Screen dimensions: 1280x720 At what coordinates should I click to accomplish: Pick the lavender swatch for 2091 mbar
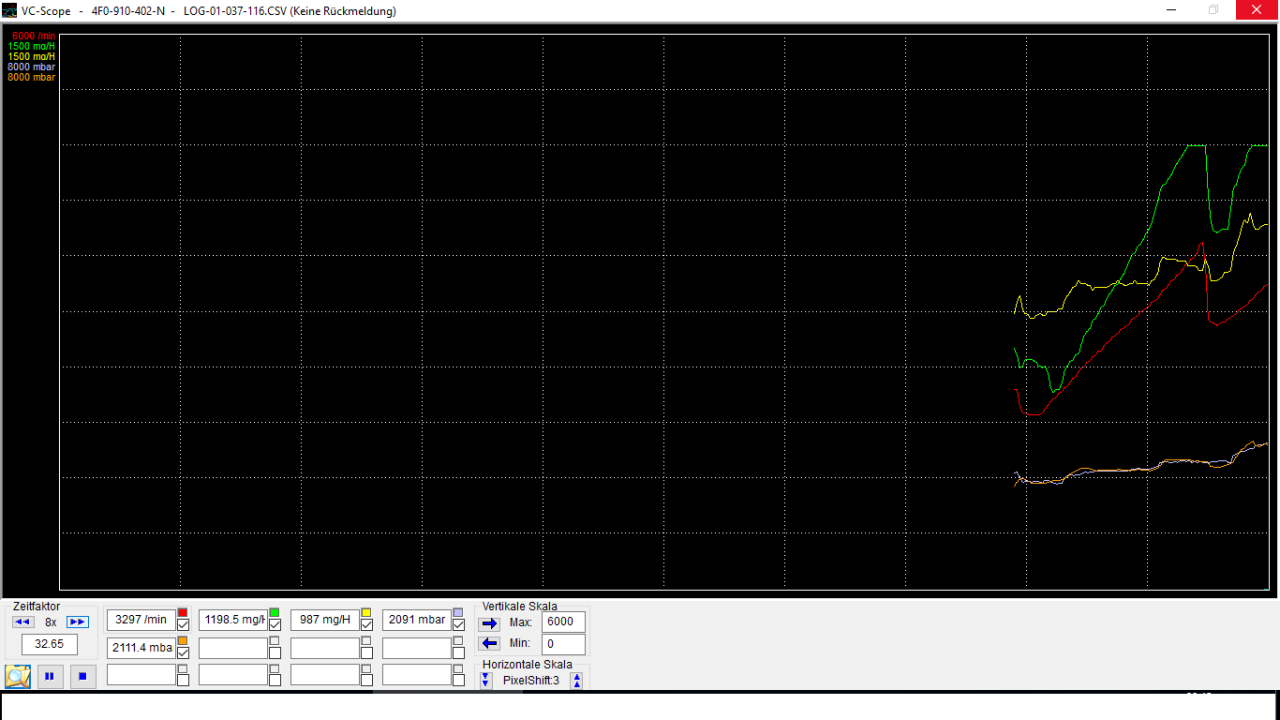pos(458,612)
